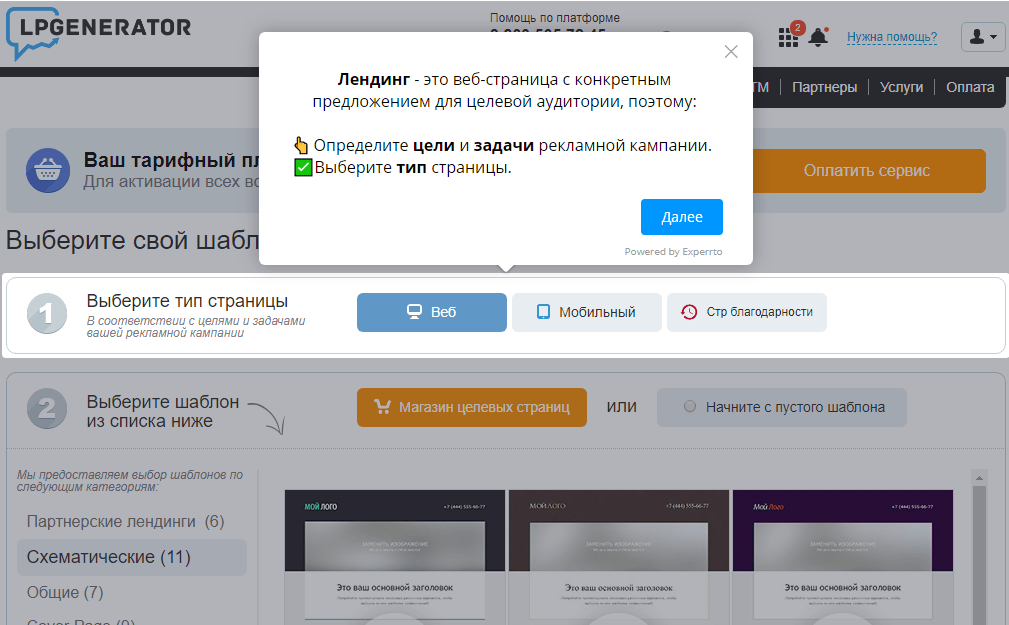Click the shopping basket icon in tariff banner
1009x625 pixels.
(x=47, y=170)
